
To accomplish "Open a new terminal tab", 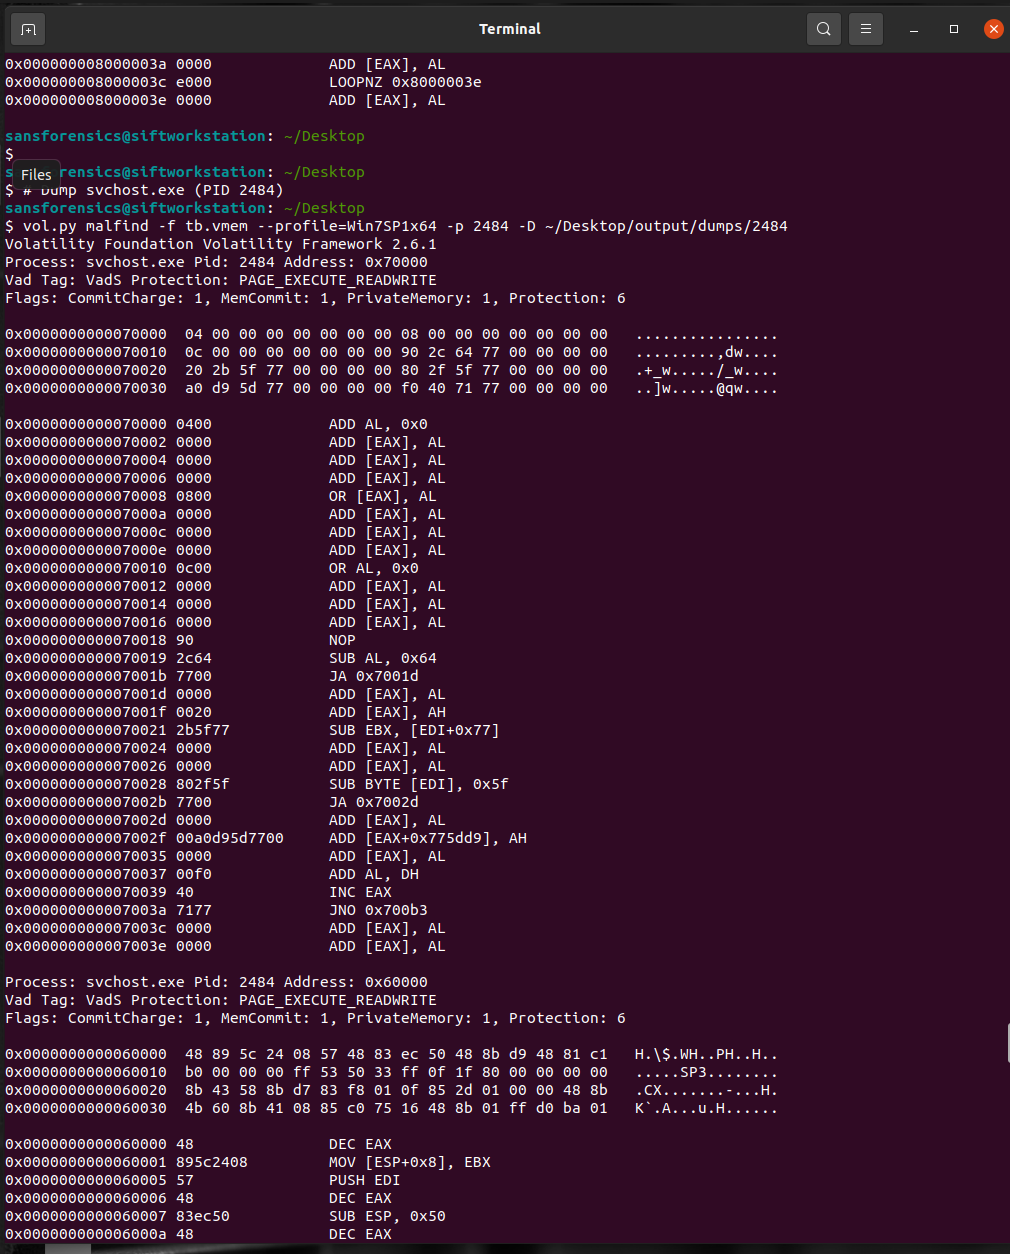I will [28, 29].
